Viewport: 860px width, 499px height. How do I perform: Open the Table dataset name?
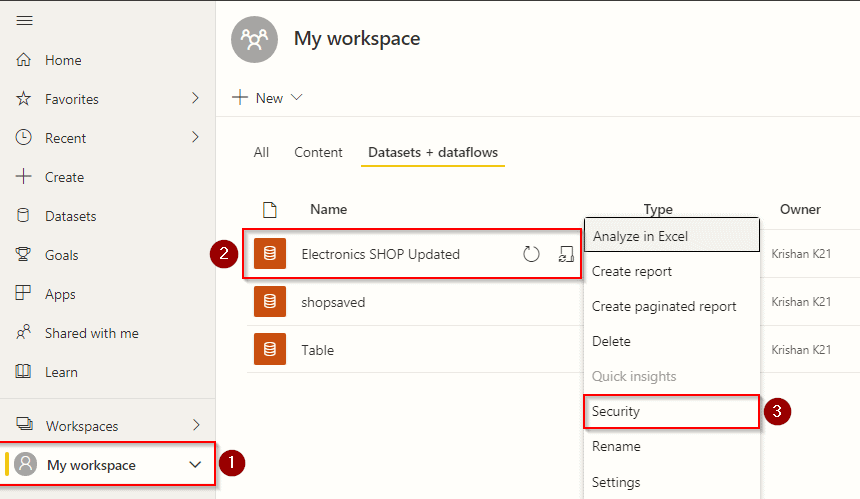click(x=318, y=350)
